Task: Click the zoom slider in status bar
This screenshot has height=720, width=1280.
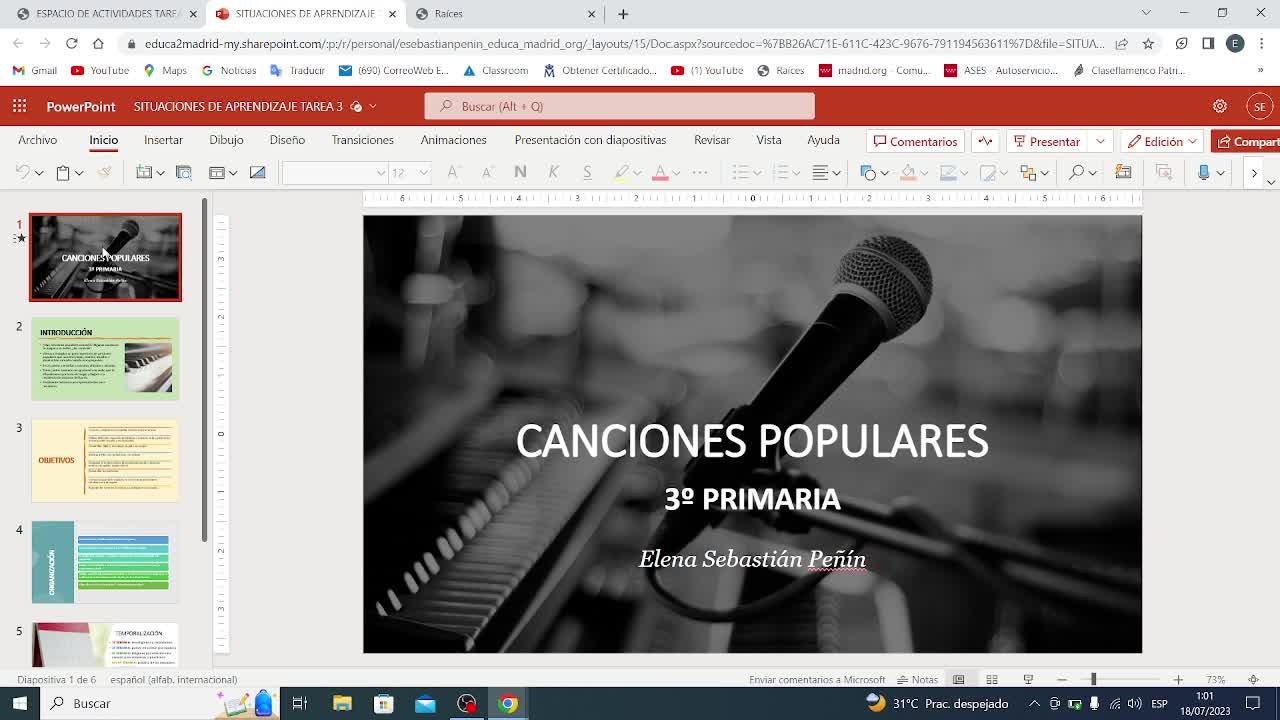Action: coord(1093,679)
